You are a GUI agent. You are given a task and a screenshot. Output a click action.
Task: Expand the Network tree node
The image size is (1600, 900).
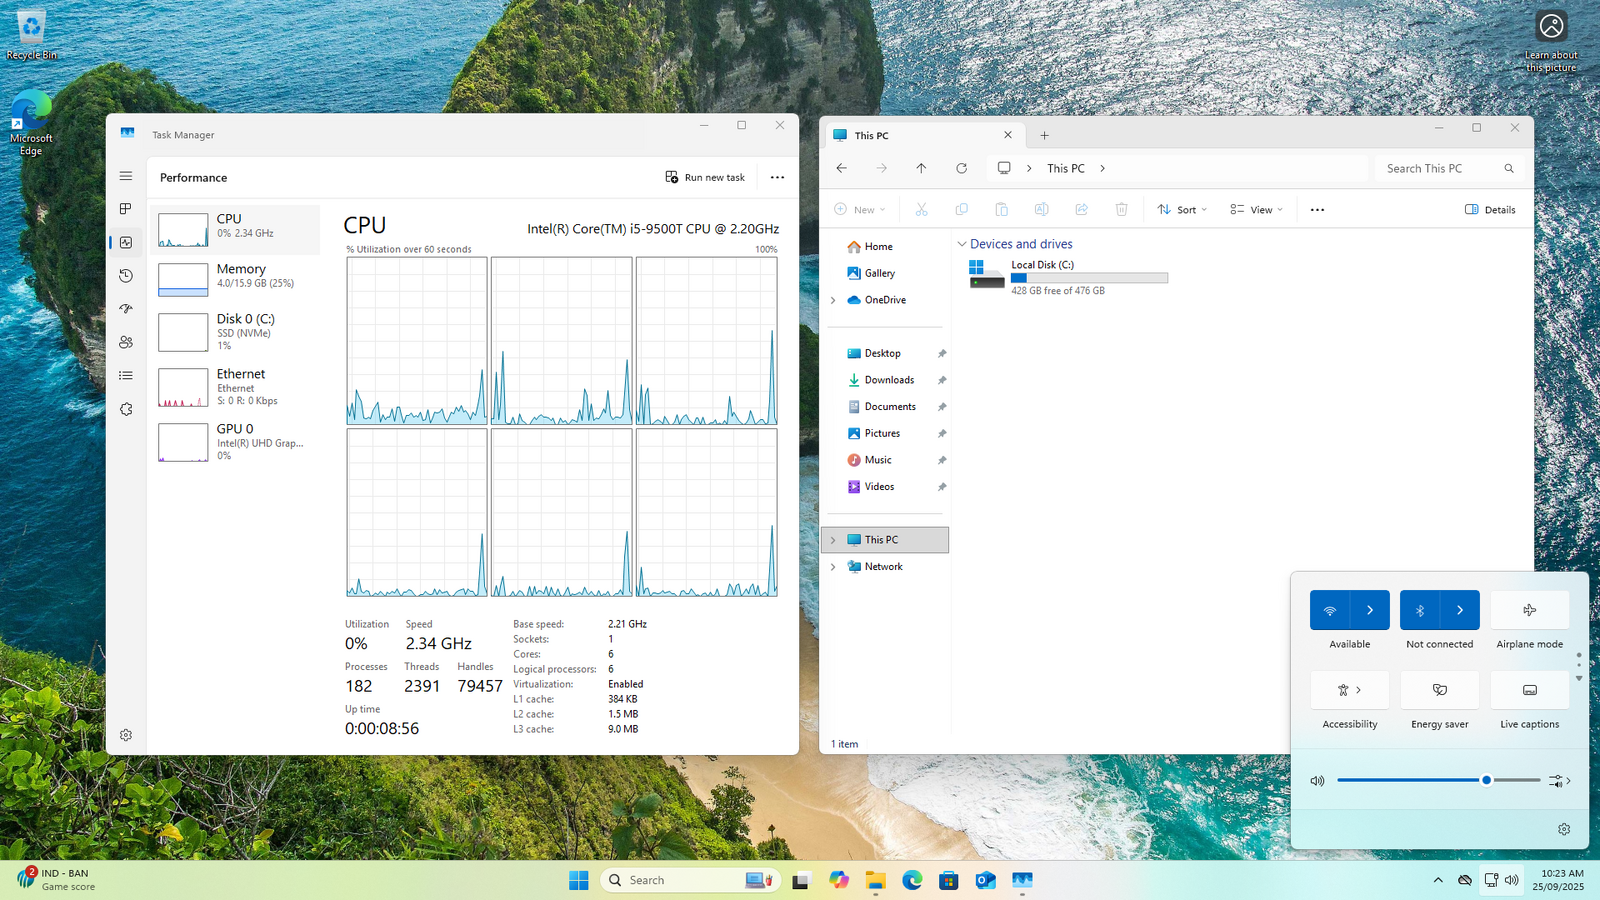point(833,567)
